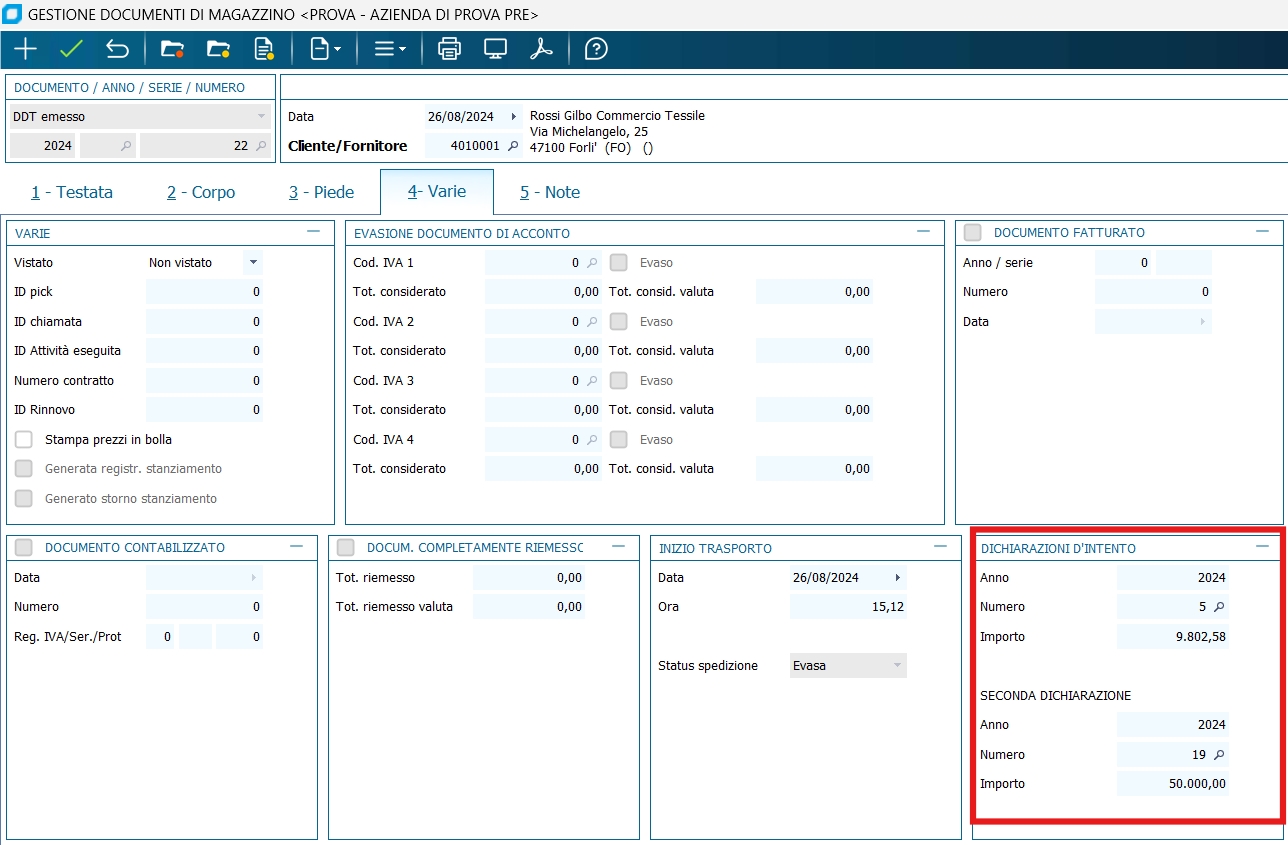Click the Ora field in Inizio Trasporto
Viewport: 1288px width, 845px height.
tap(848, 607)
